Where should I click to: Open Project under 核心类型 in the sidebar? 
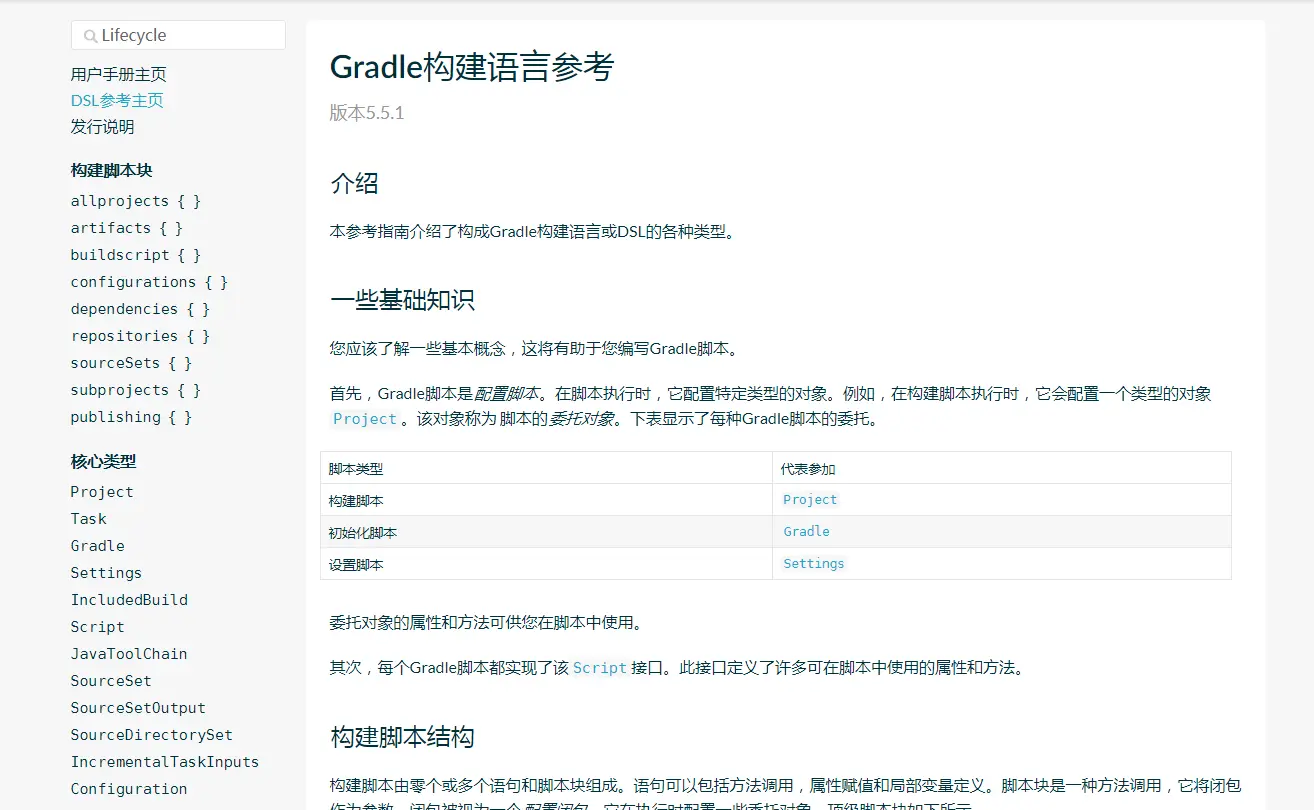tap(102, 492)
